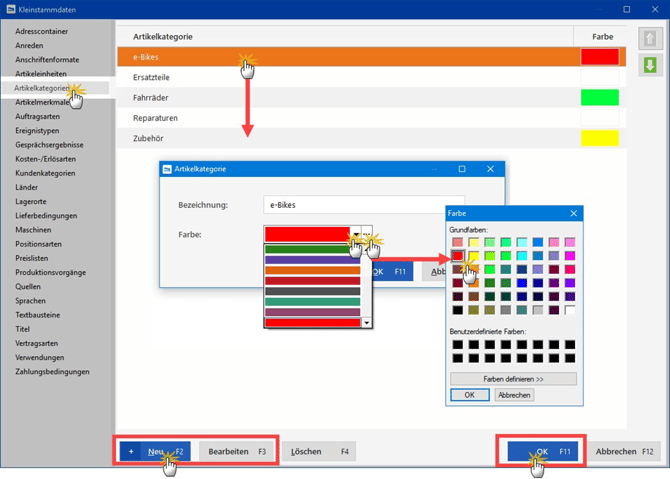Click the ellipsis button beside the Farbe dropdown

point(367,233)
